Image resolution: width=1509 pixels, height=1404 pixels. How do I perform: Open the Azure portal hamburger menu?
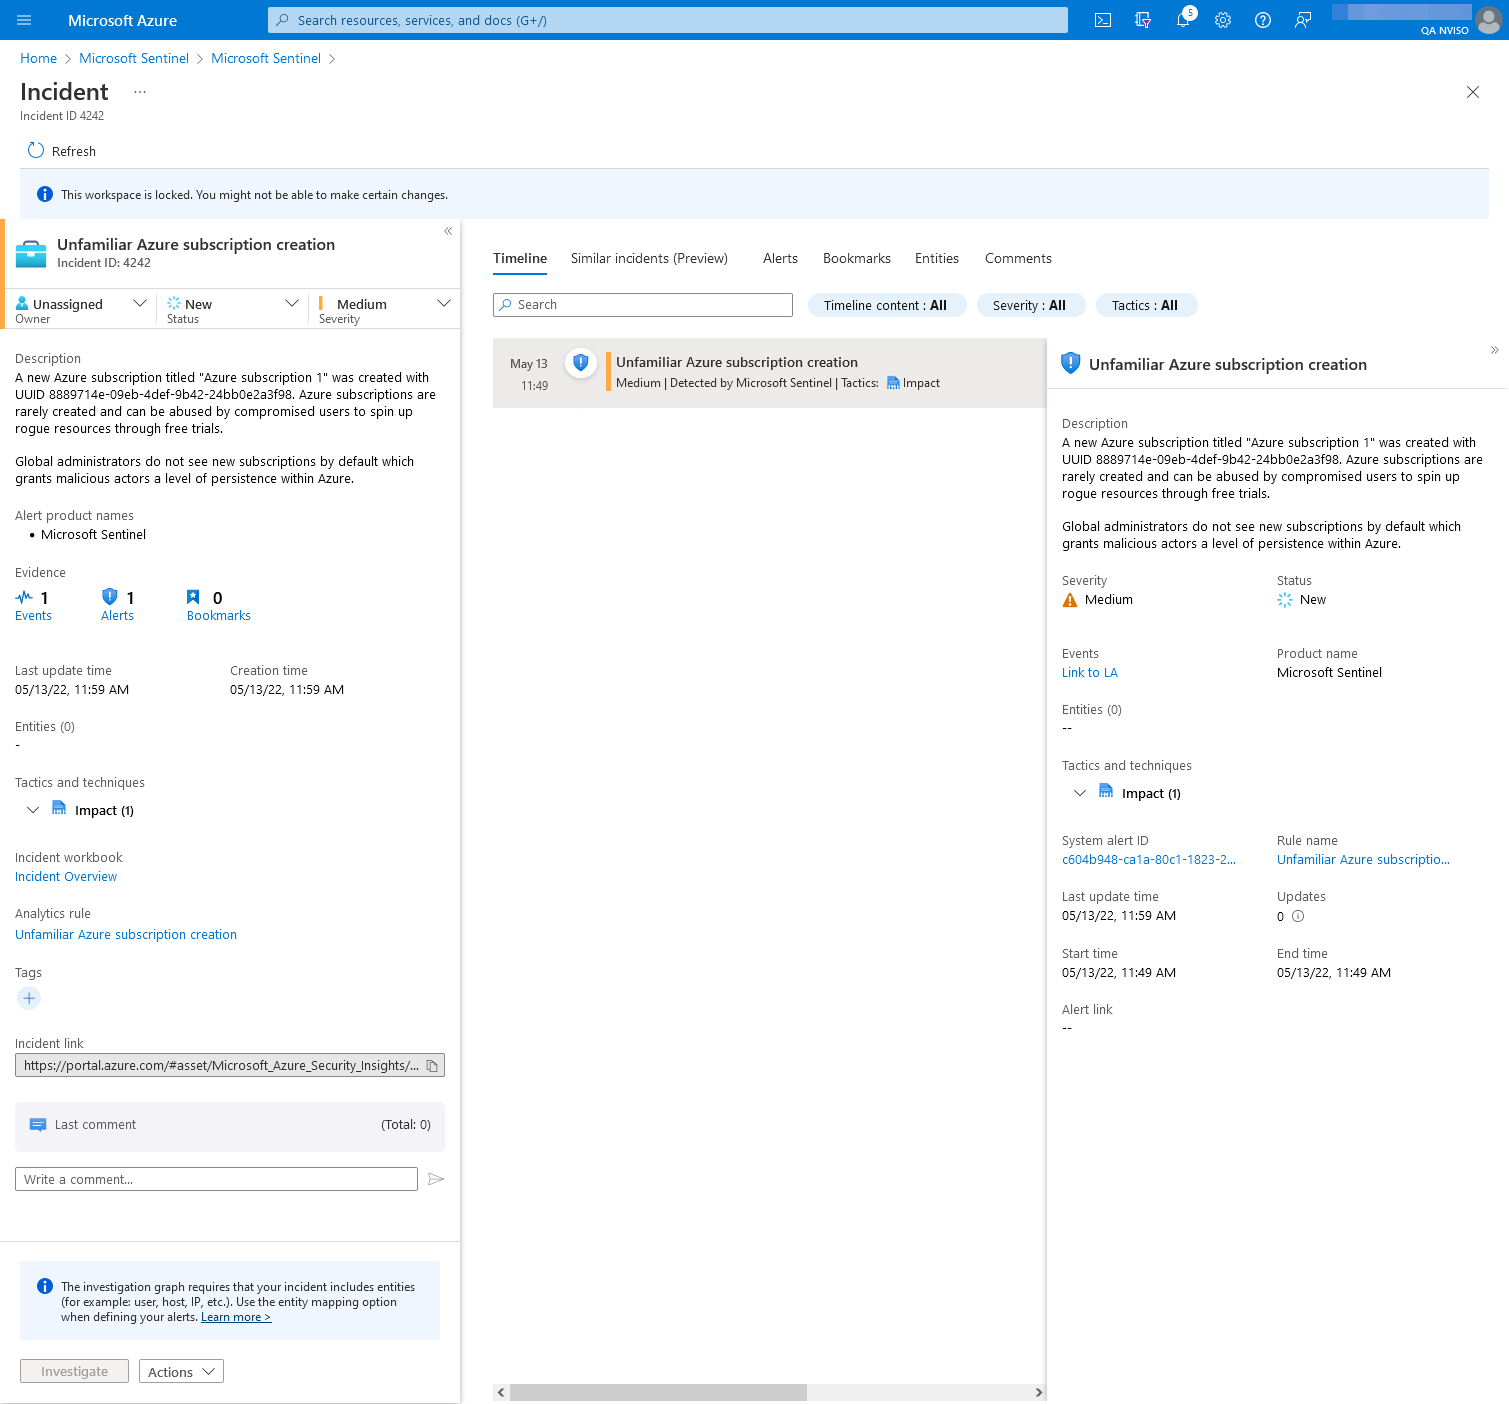[24, 20]
